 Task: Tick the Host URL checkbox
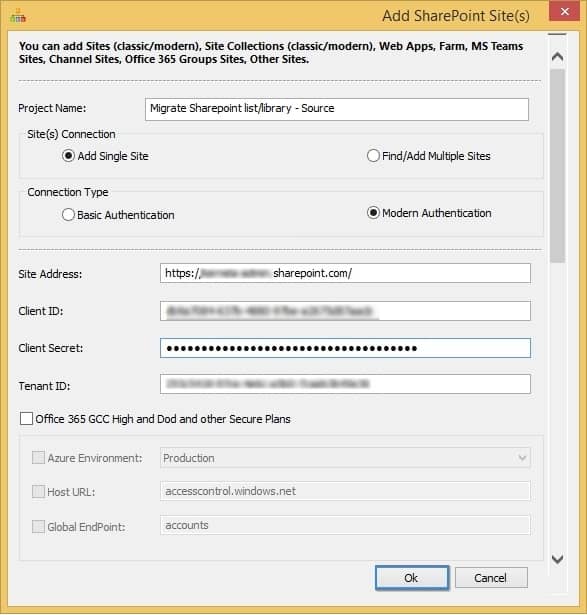[38, 491]
